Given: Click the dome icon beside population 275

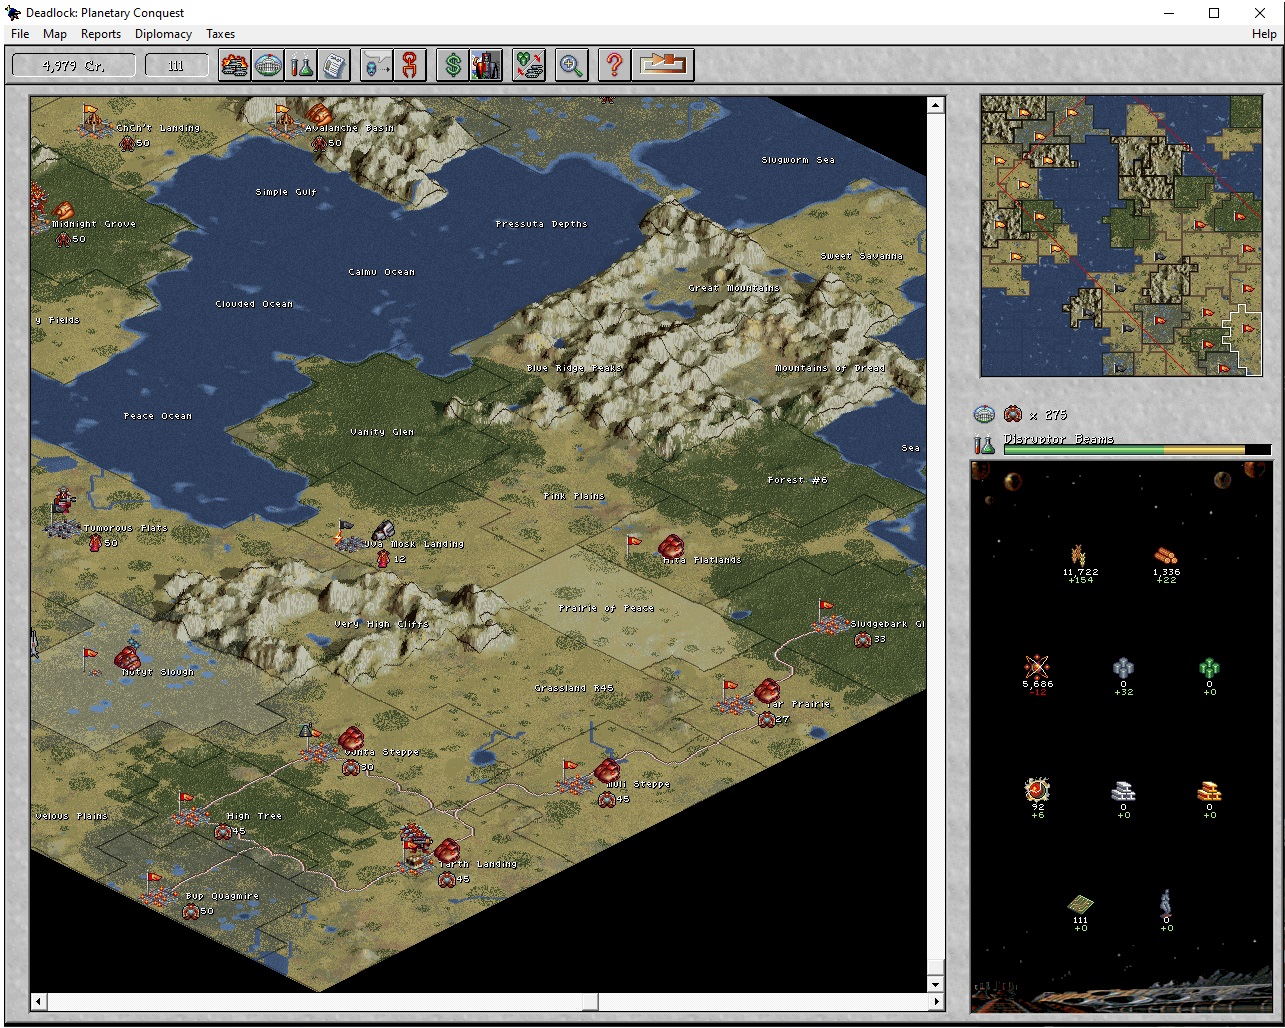Looking at the screenshot, I should (x=983, y=414).
